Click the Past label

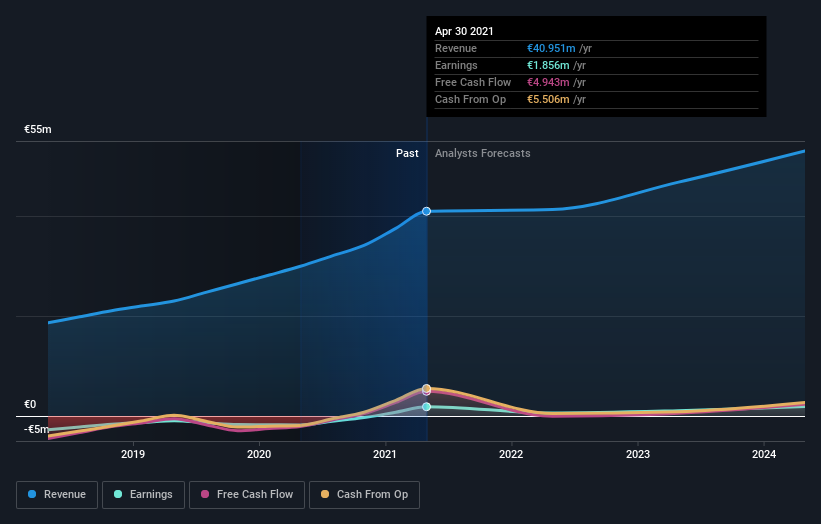[x=407, y=153]
